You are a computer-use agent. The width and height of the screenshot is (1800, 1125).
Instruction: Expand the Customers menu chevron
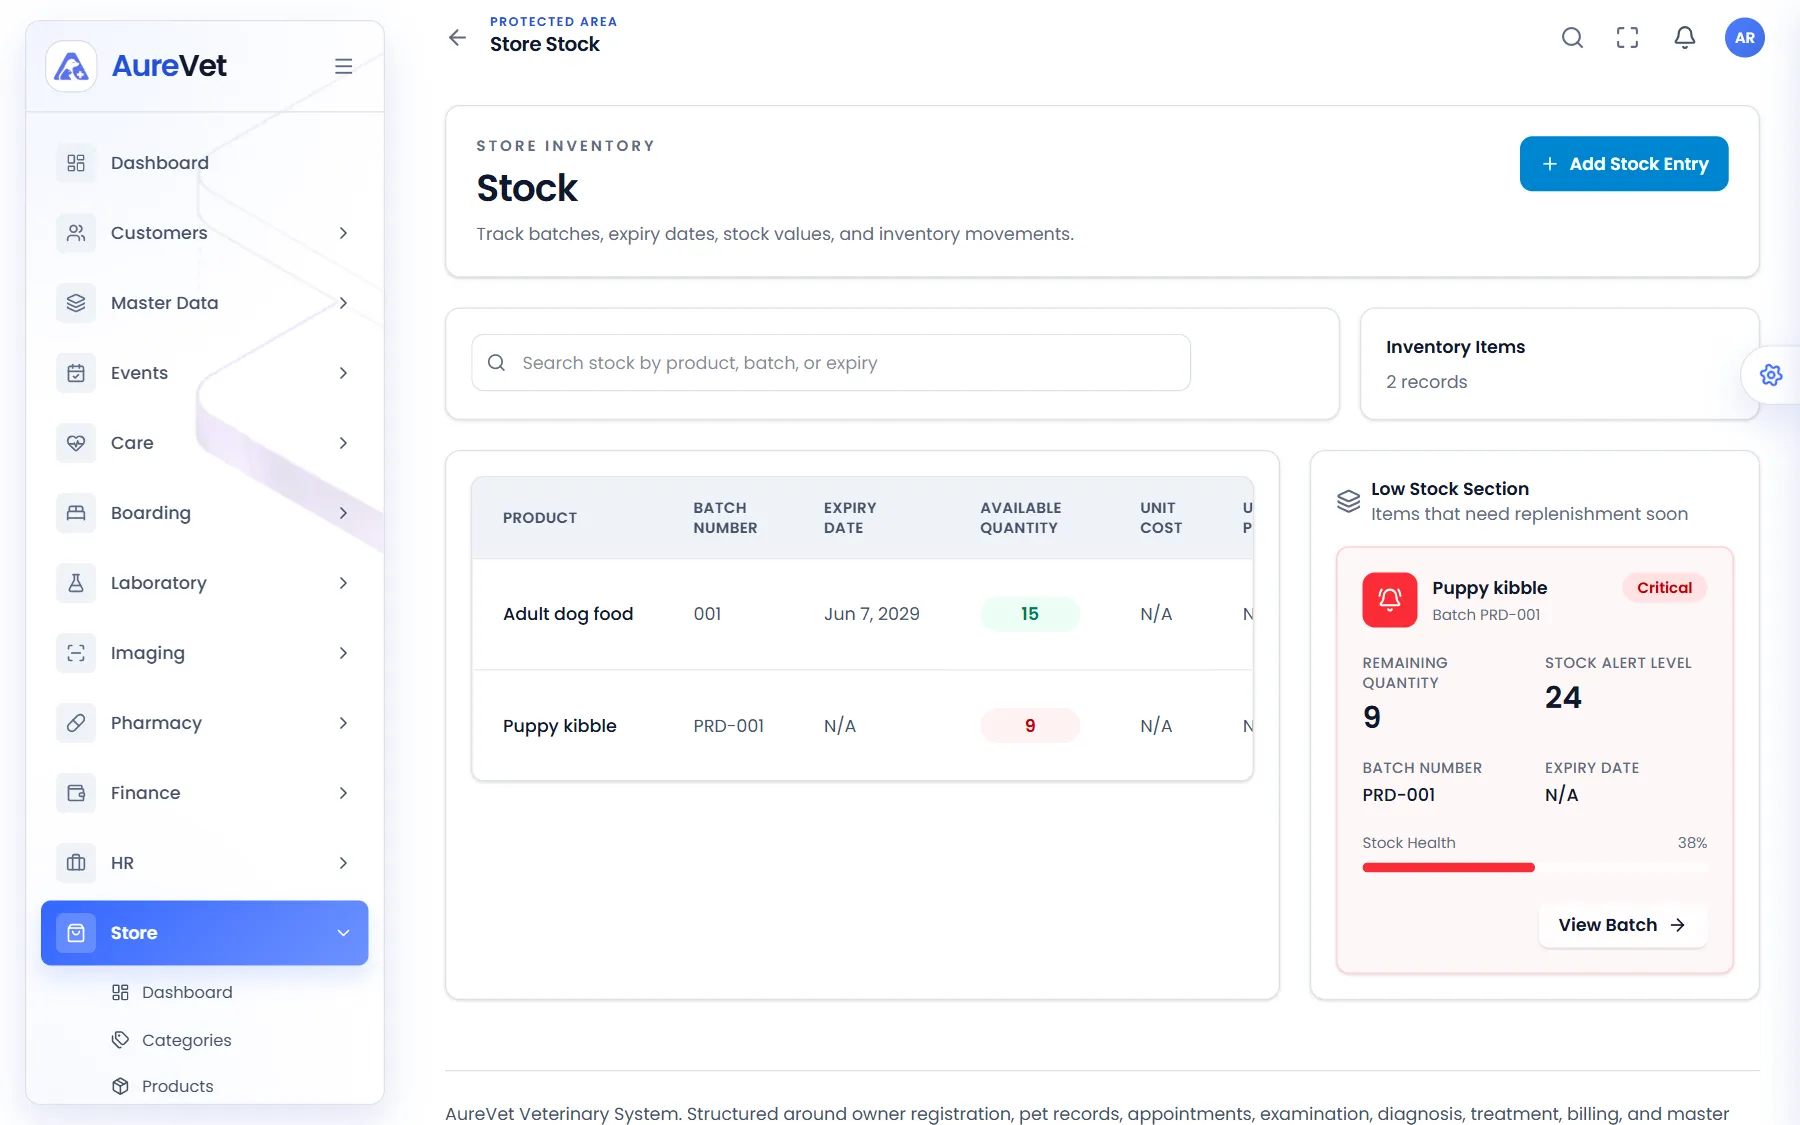point(343,233)
